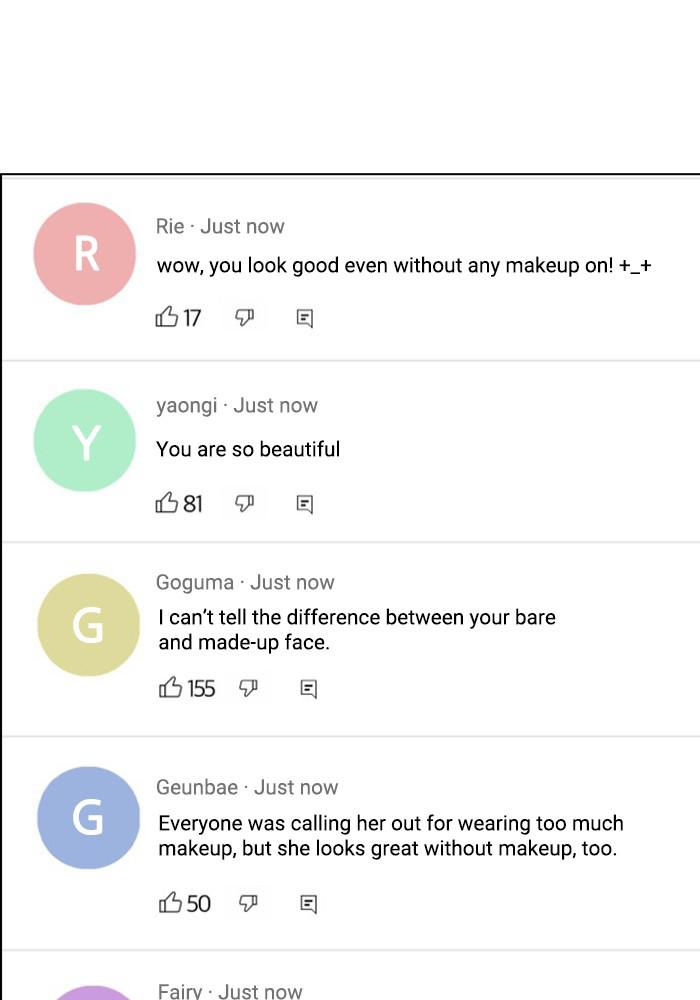Open Rie's pink profile avatar
This screenshot has height=1000, width=700.
click(x=84, y=254)
